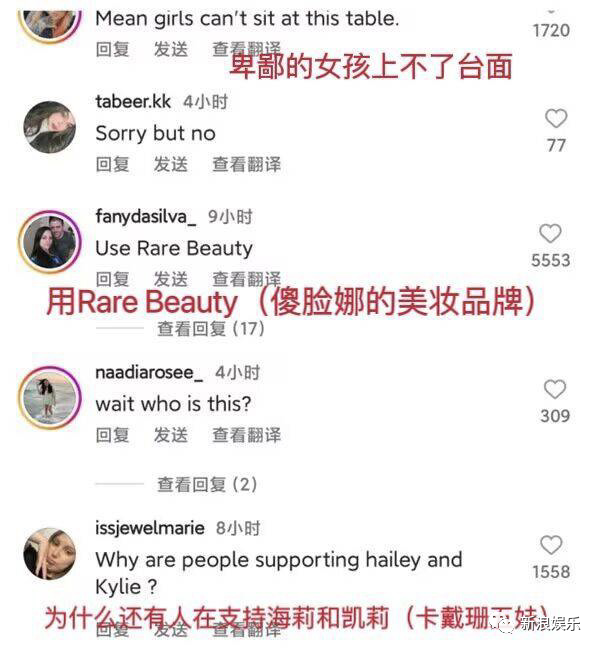The width and height of the screenshot is (600, 651).
Task: Send (发送) naadiarosee_'s comment
Action: click(x=171, y=436)
